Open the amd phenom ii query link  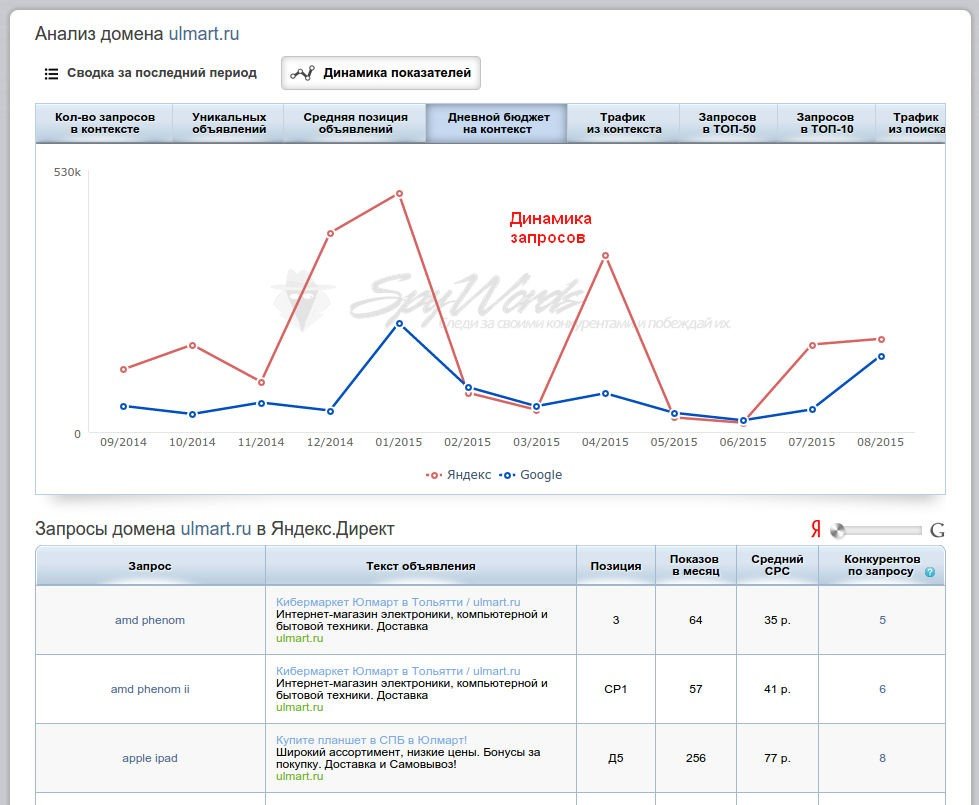tap(150, 689)
